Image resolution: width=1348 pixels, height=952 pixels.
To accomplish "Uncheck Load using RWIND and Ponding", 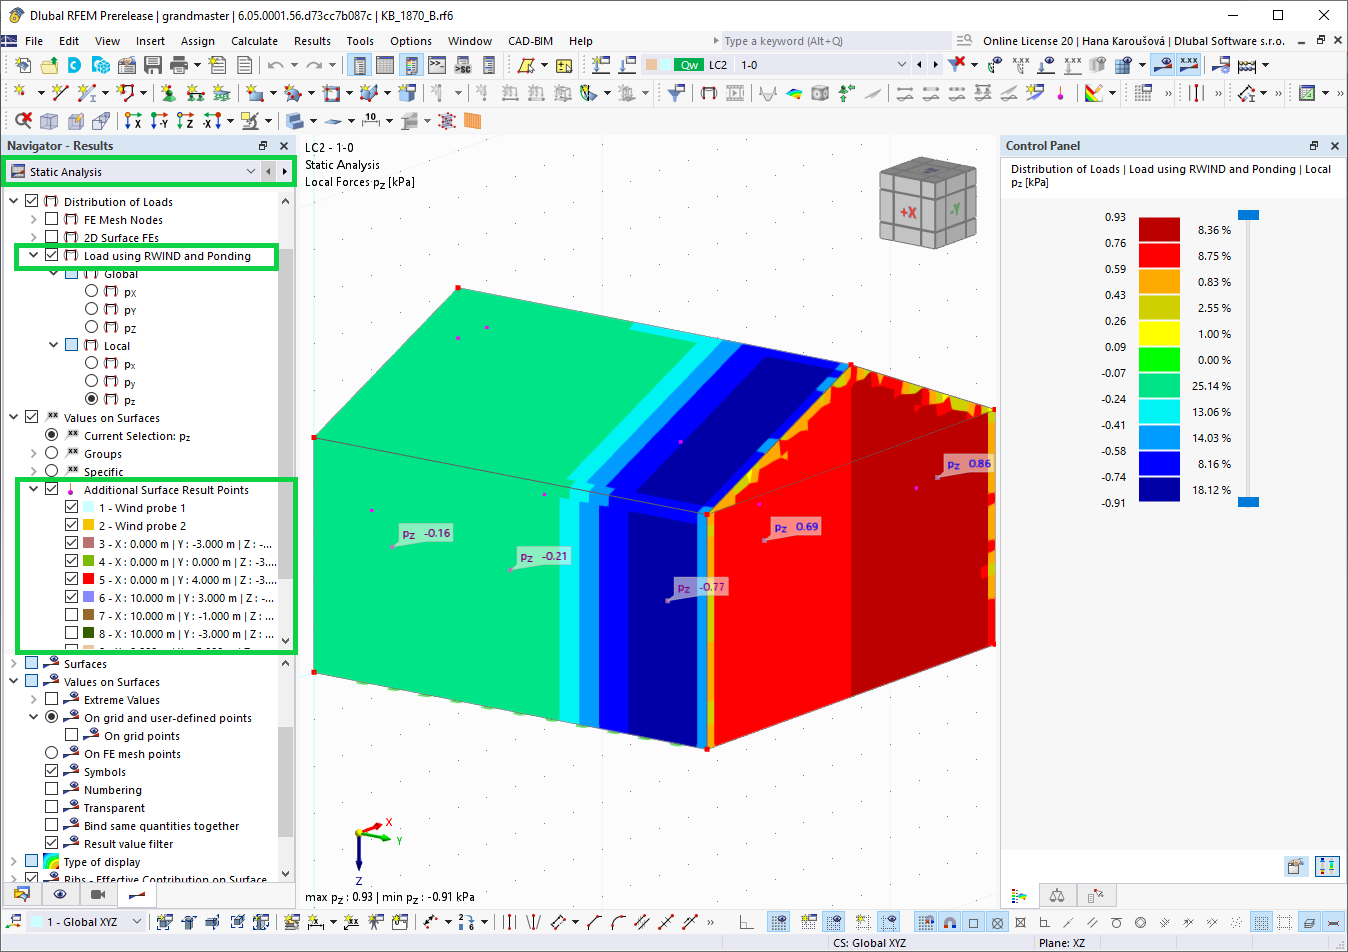I will 51,255.
